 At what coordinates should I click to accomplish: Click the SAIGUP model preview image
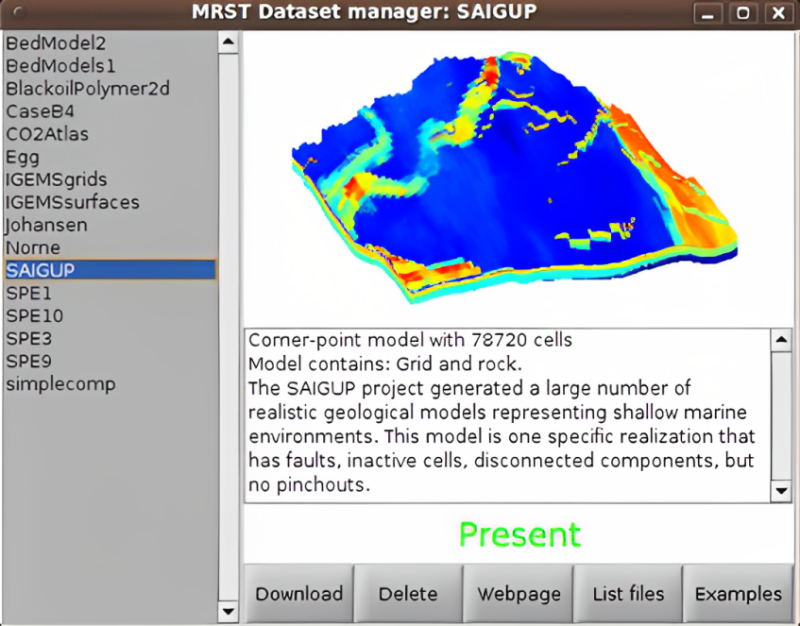pyautogui.click(x=514, y=178)
